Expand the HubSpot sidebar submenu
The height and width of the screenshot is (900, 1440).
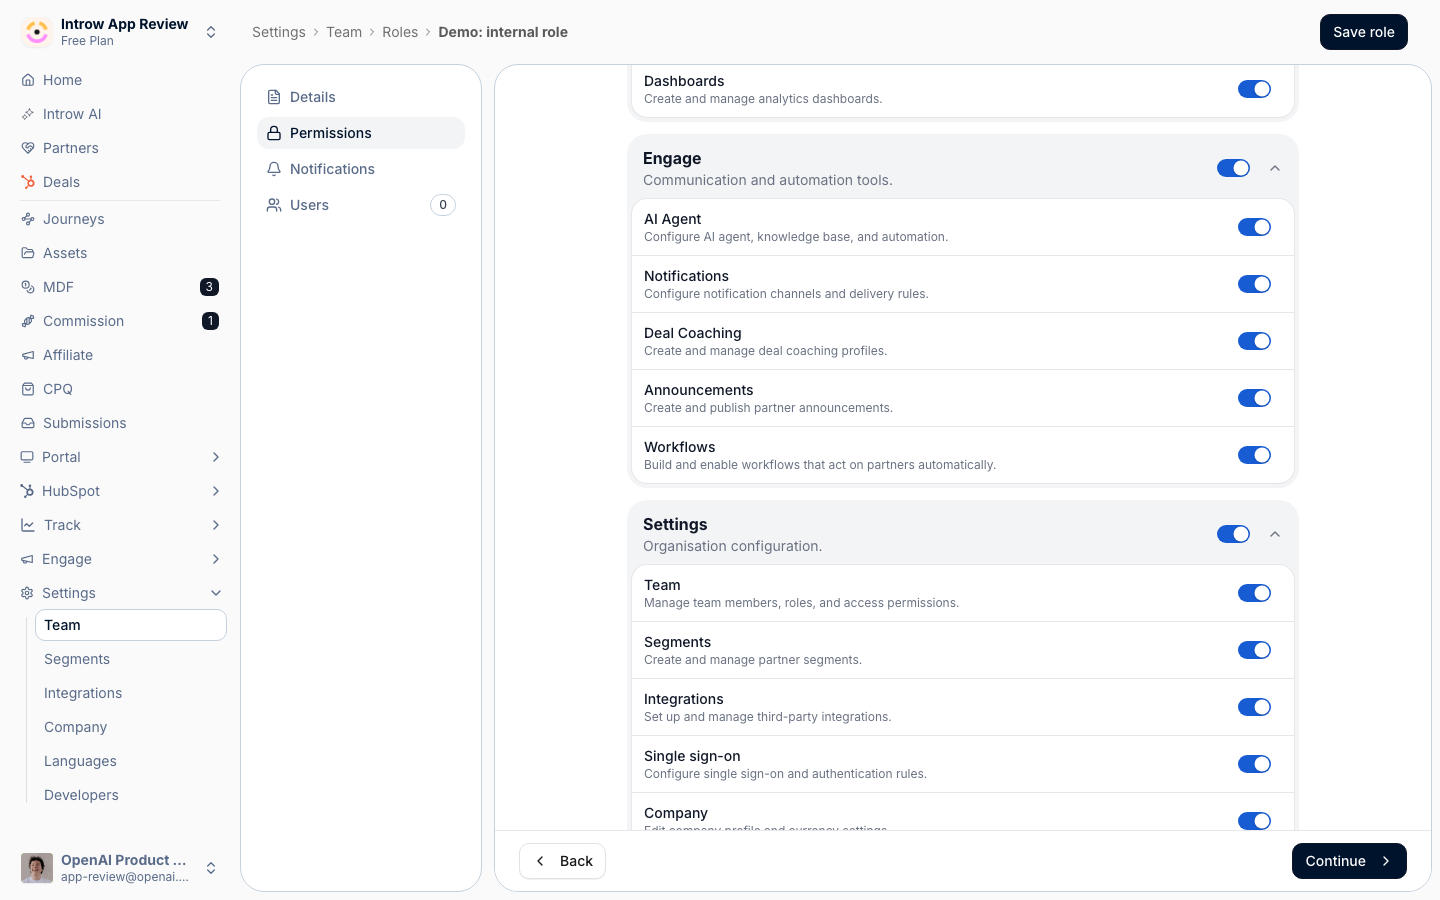click(x=216, y=491)
